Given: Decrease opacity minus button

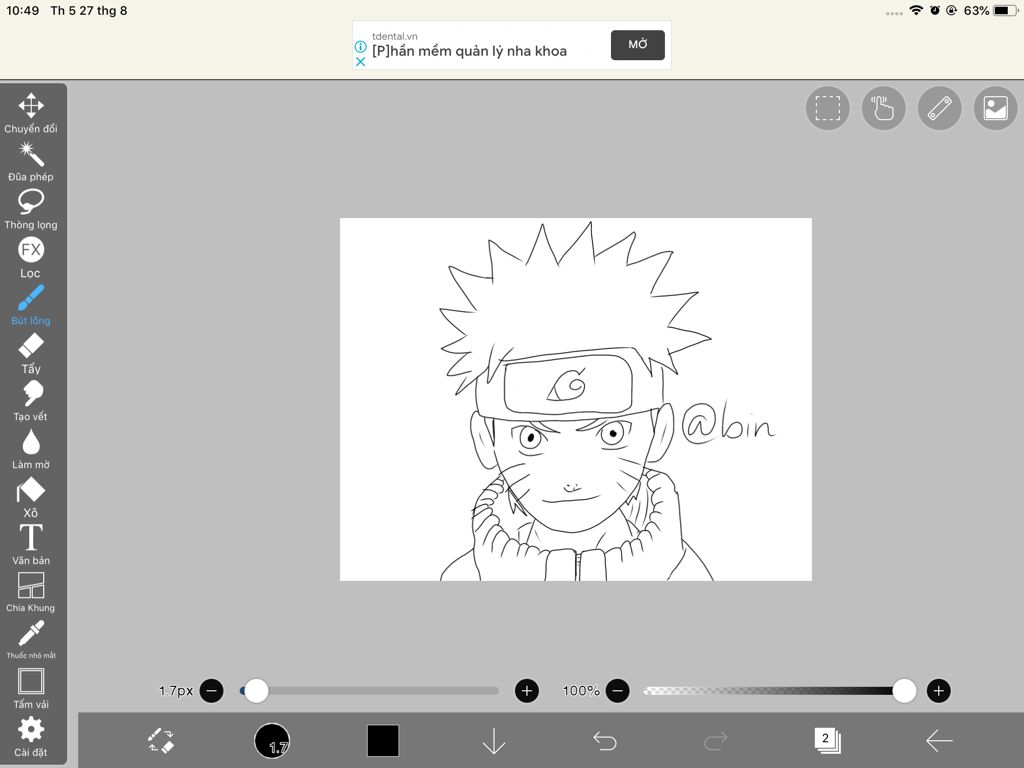Looking at the screenshot, I should [618, 690].
